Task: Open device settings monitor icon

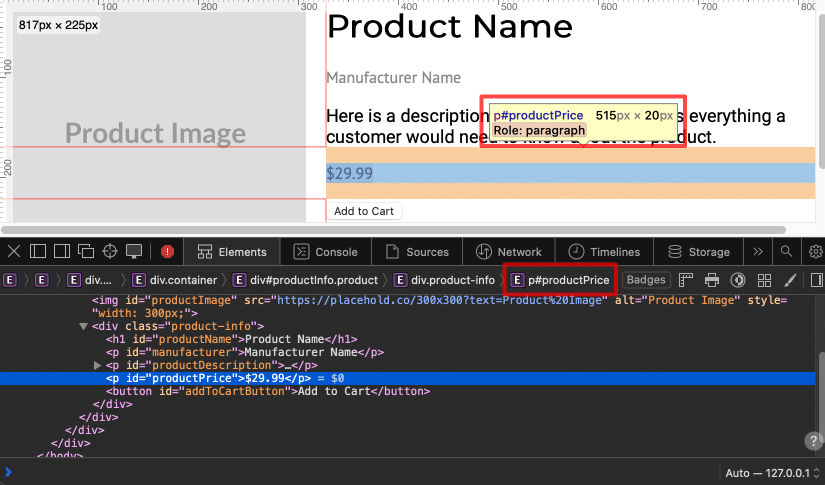Action: [x=134, y=251]
